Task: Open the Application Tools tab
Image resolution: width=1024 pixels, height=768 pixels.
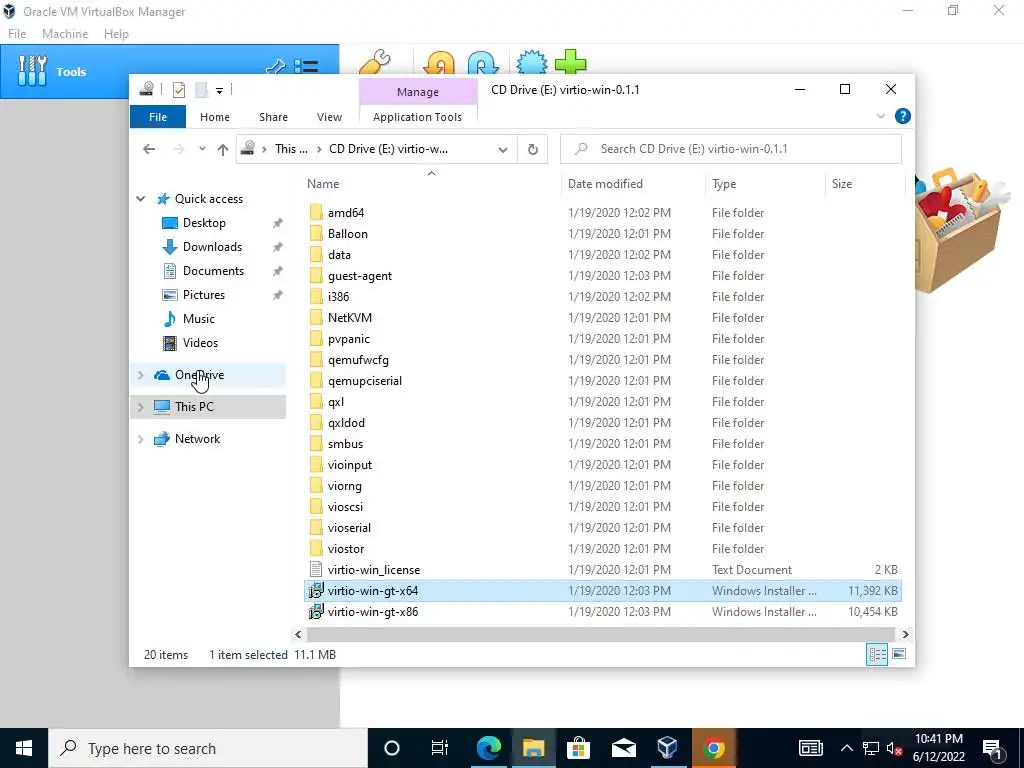Action: (x=417, y=117)
